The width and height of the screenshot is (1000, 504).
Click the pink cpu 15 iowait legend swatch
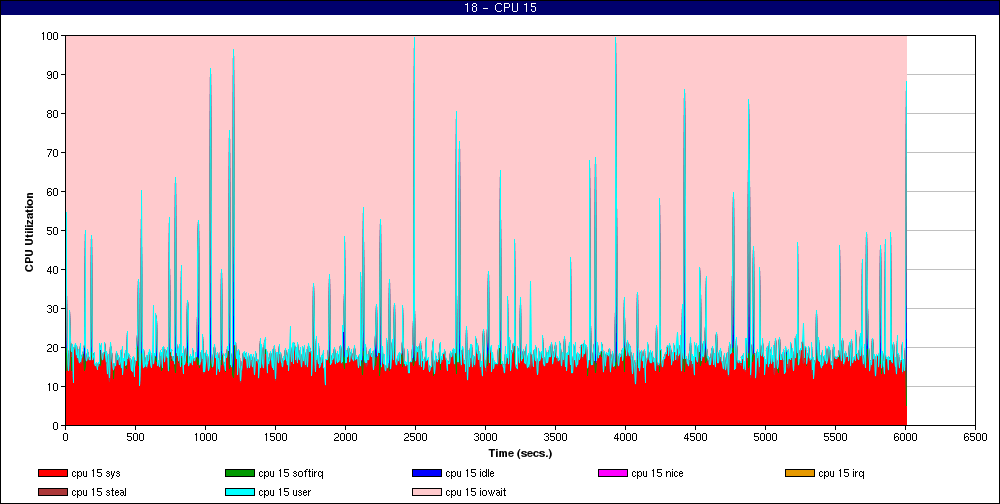point(427,493)
